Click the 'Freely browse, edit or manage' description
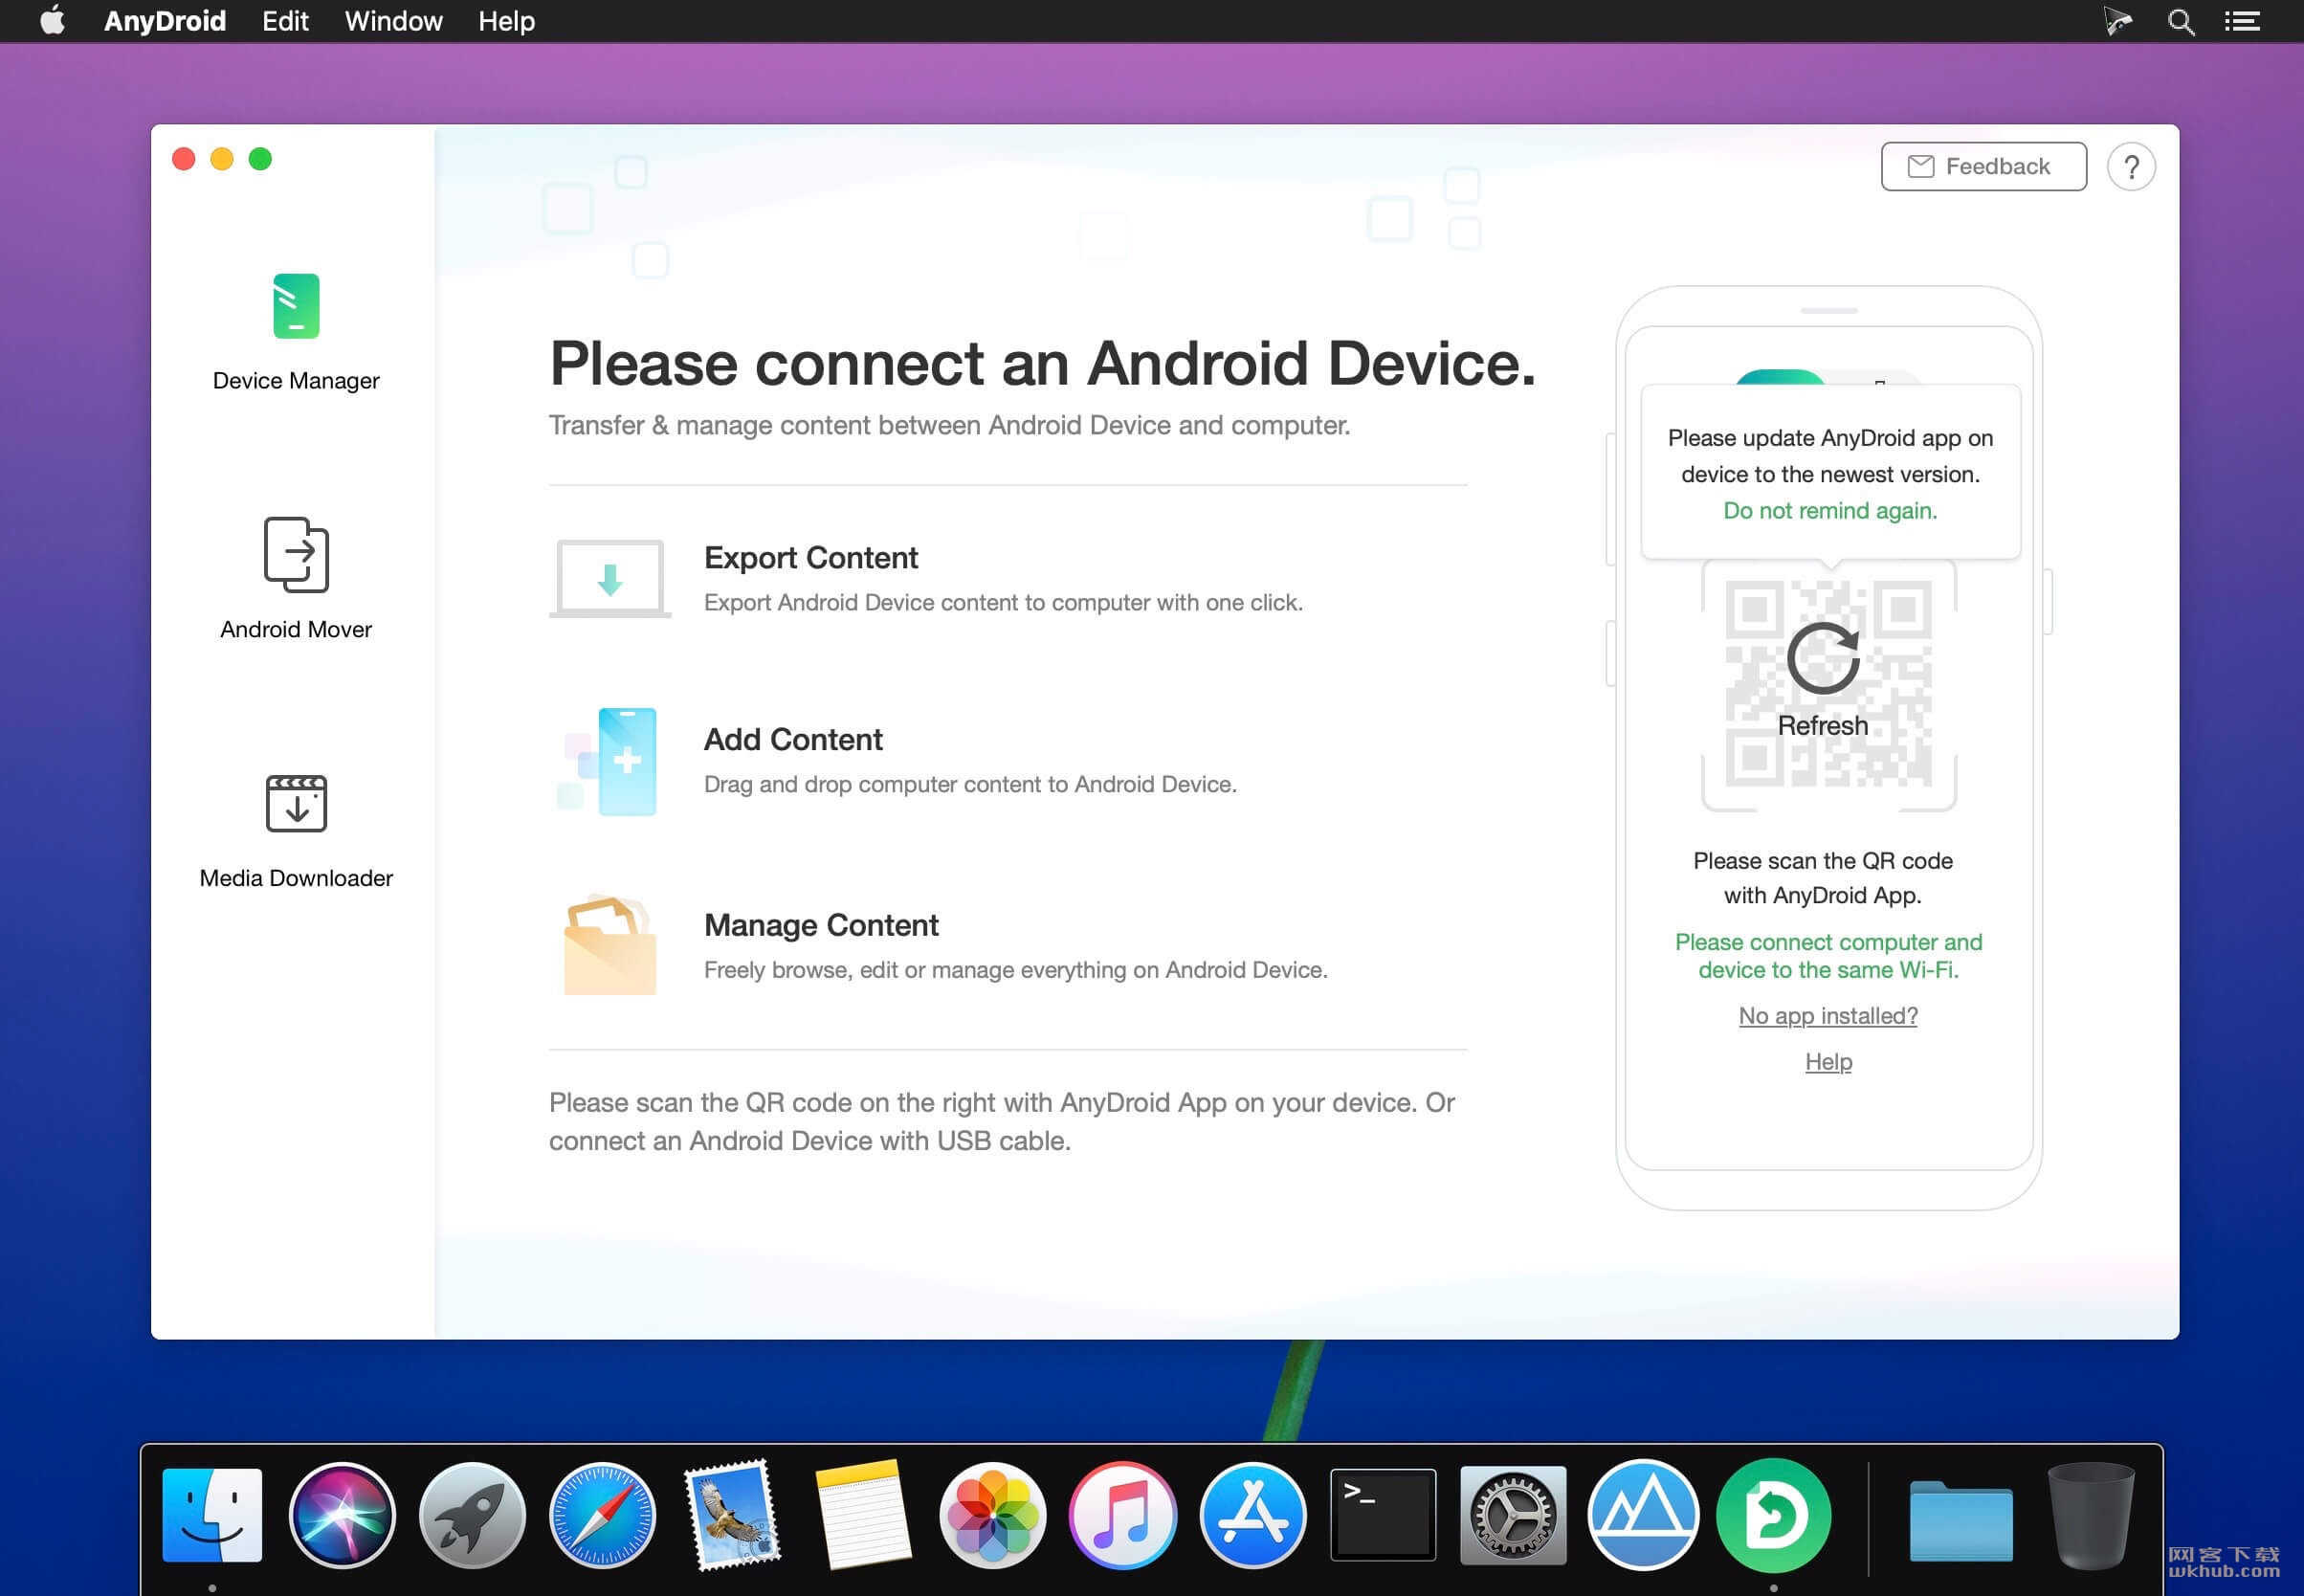The image size is (2304, 1596). (x=1015, y=969)
